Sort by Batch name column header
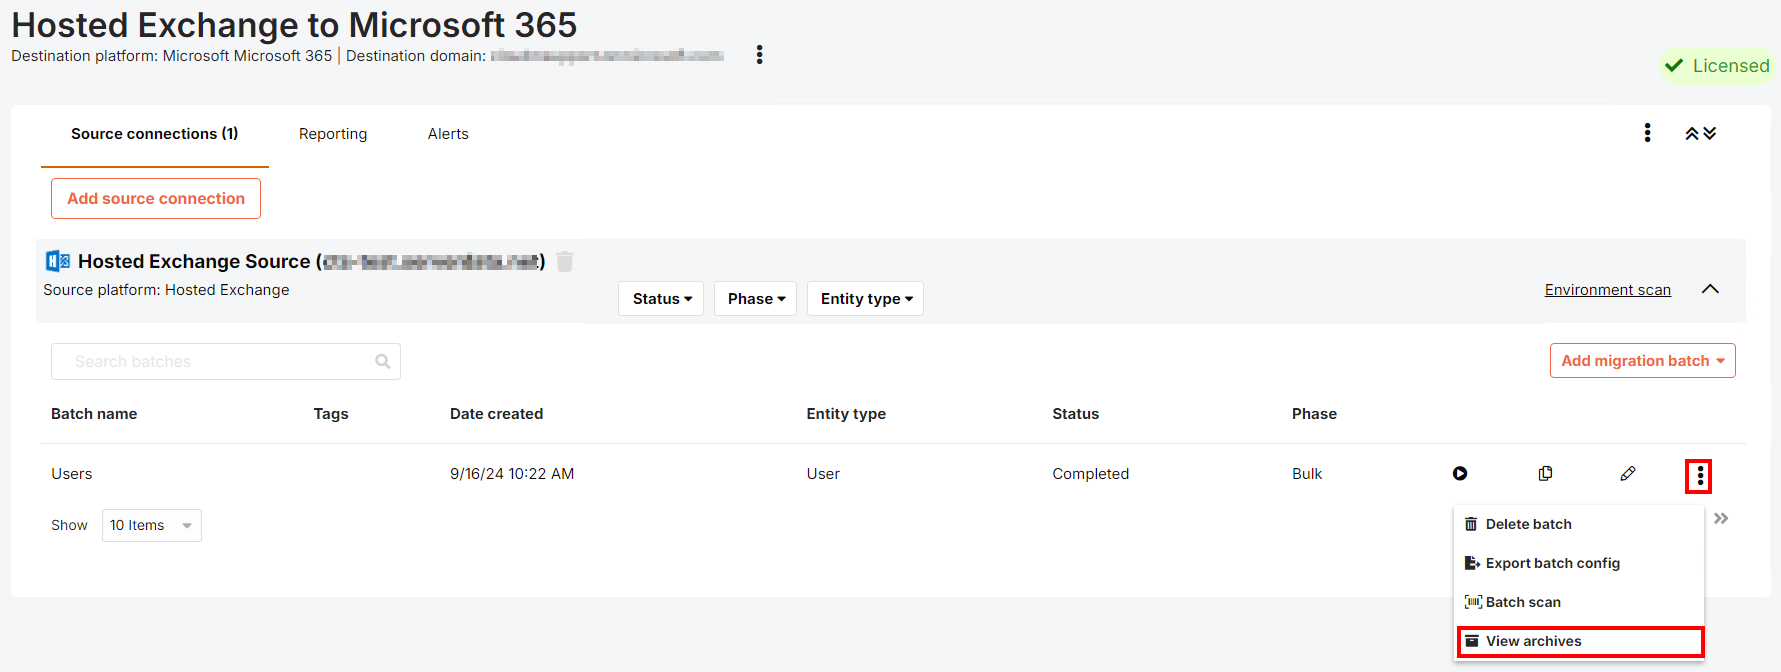The width and height of the screenshot is (1781, 672). pos(94,414)
